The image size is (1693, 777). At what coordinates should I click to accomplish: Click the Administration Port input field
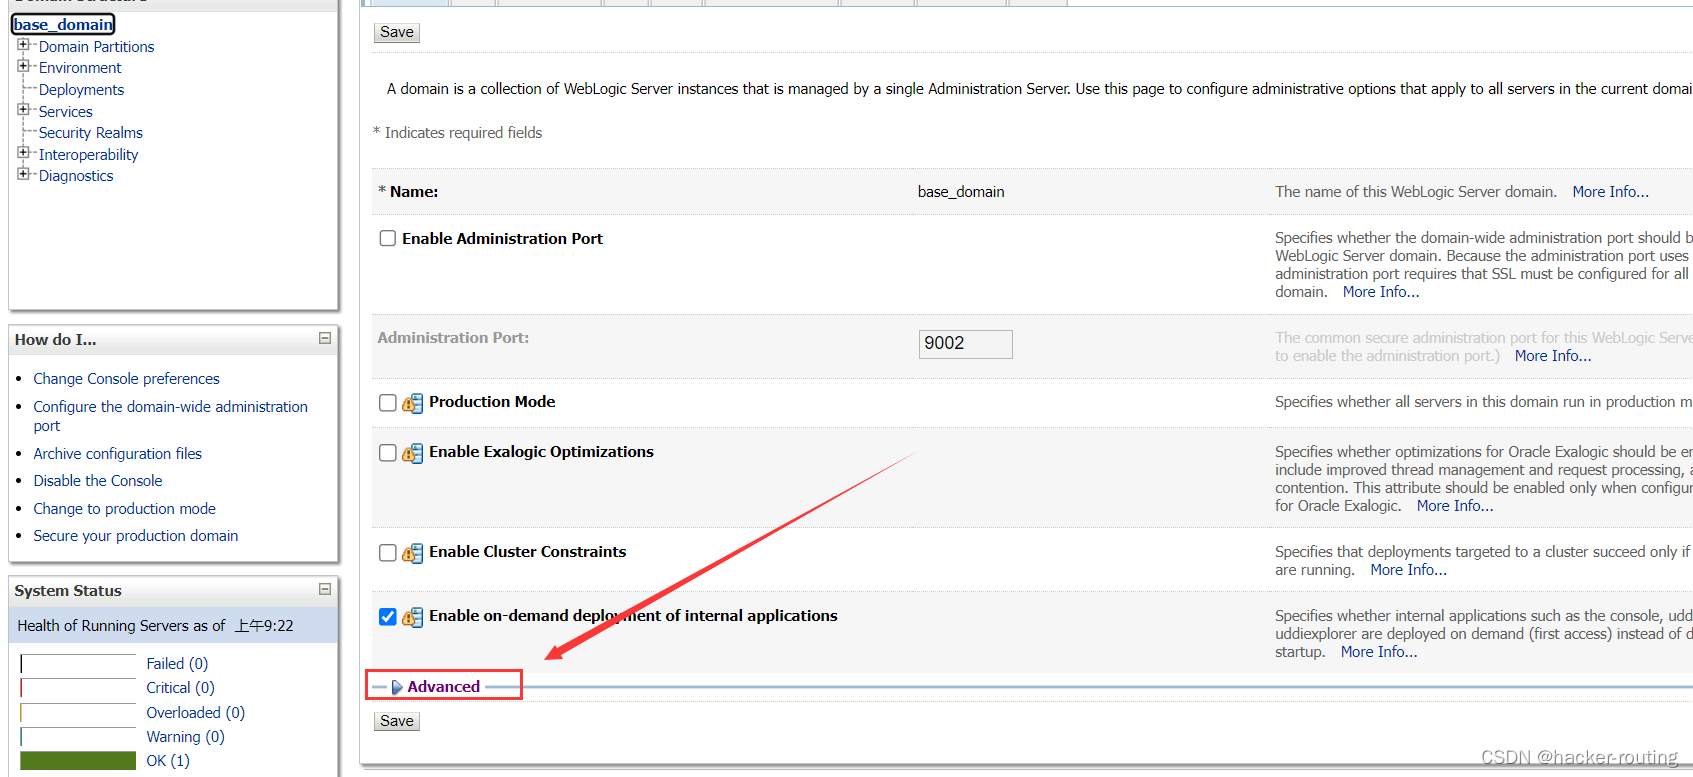(x=965, y=344)
